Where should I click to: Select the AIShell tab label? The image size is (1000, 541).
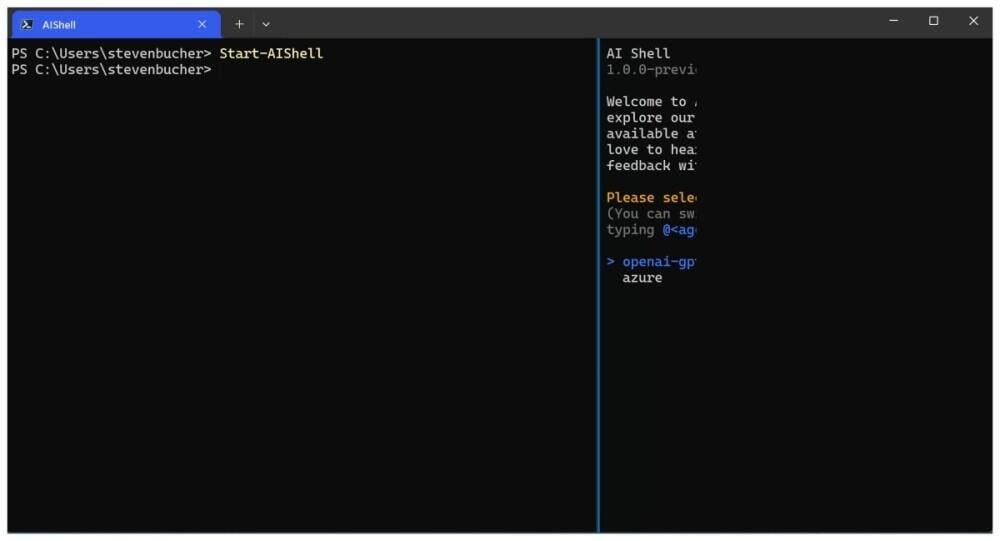(x=59, y=24)
